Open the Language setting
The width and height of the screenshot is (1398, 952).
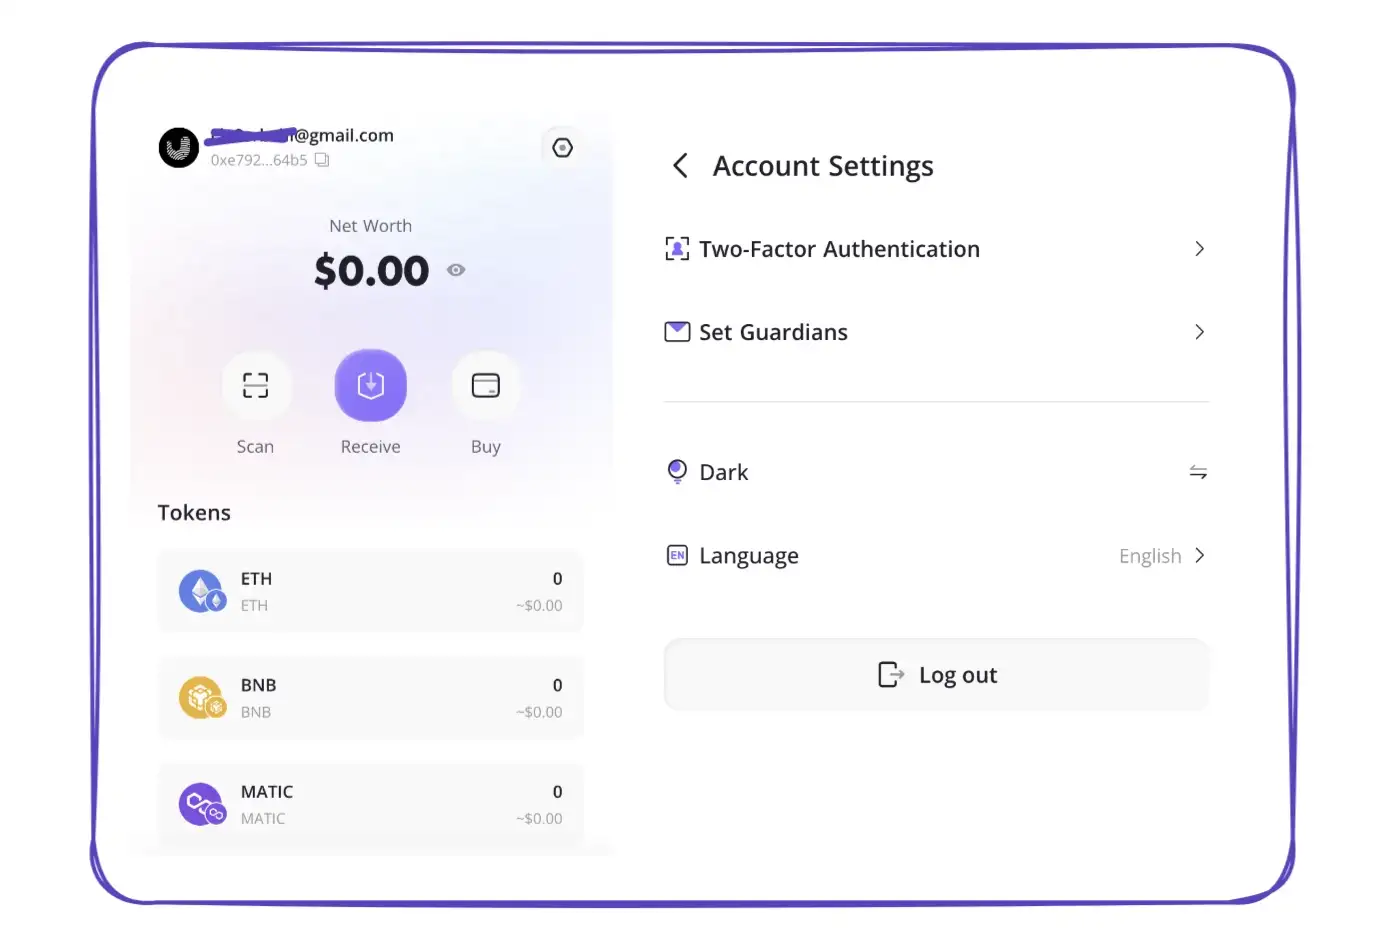[937, 555]
